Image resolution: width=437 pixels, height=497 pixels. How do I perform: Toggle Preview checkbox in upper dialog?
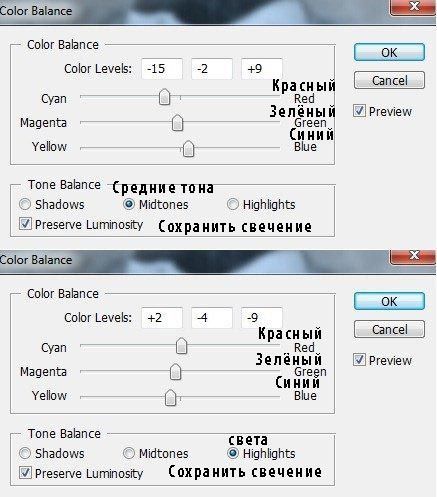coord(359,111)
